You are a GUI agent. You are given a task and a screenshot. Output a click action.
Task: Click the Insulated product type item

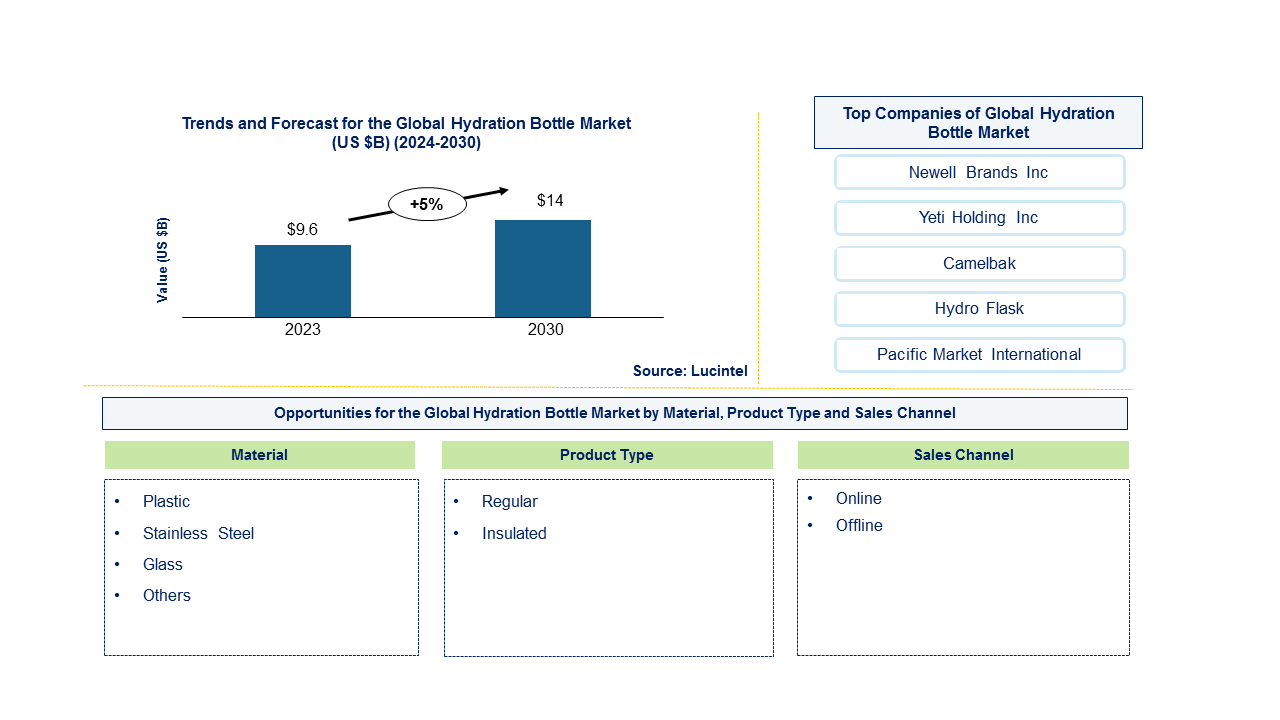(514, 534)
